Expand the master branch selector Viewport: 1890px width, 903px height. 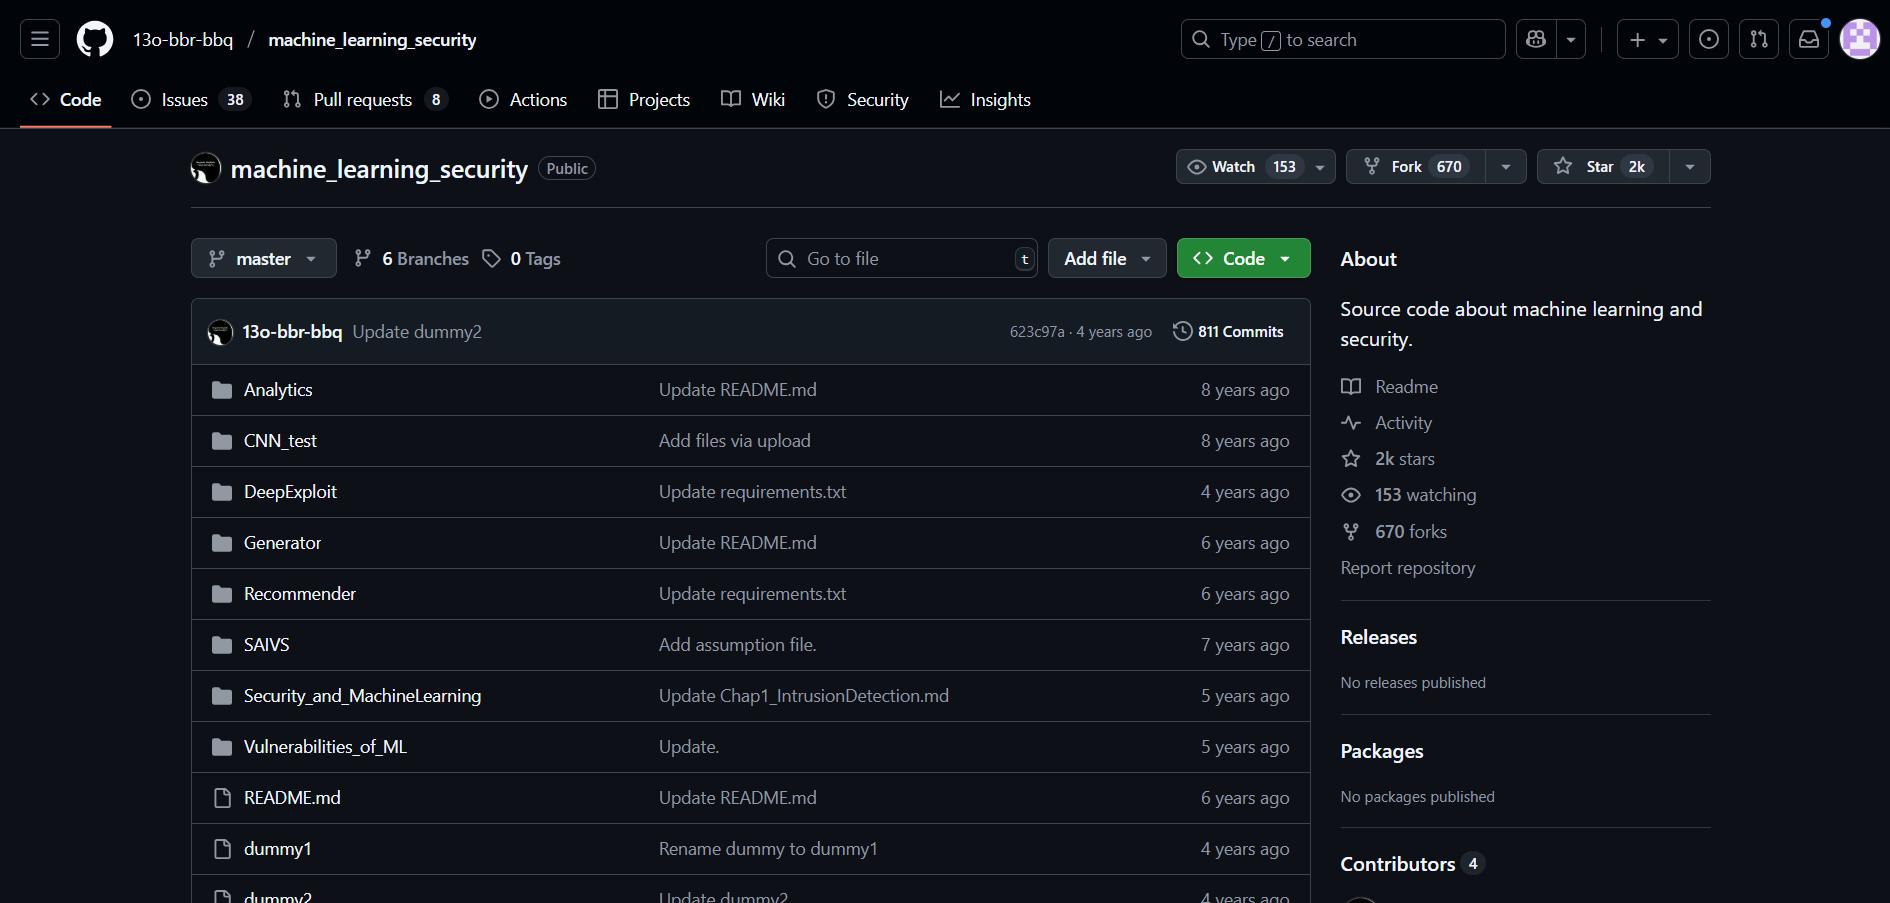point(263,259)
